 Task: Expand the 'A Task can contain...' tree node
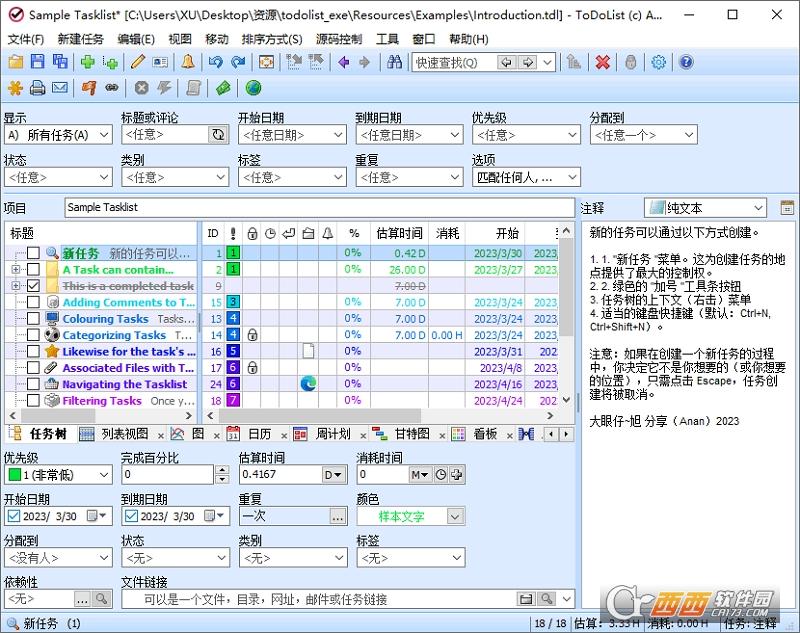pyautogui.click(x=16, y=269)
